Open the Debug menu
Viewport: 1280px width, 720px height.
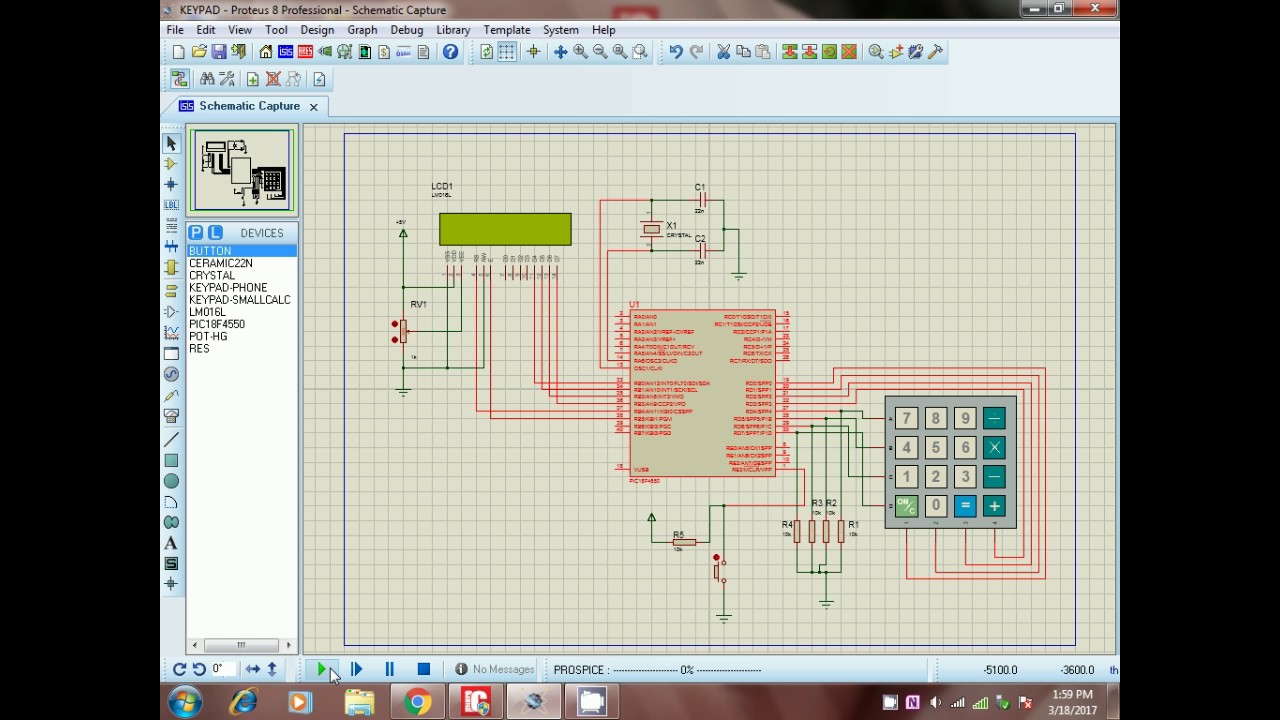pyautogui.click(x=407, y=30)
